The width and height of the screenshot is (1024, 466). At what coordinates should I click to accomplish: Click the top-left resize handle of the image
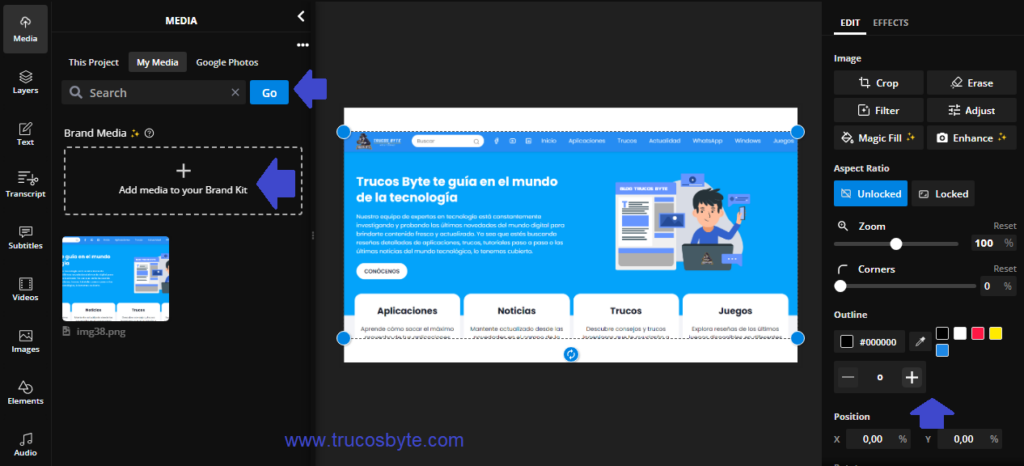click(344, 132)
